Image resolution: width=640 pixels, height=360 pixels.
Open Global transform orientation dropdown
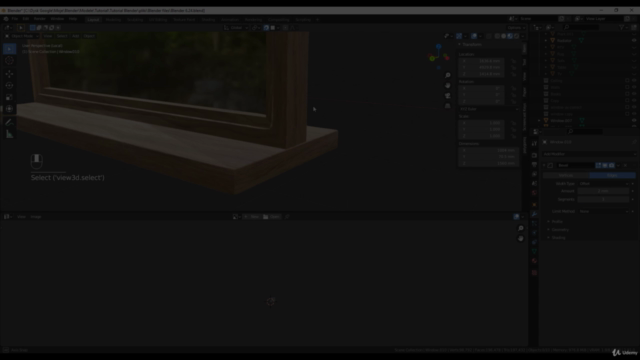[236, 28]
